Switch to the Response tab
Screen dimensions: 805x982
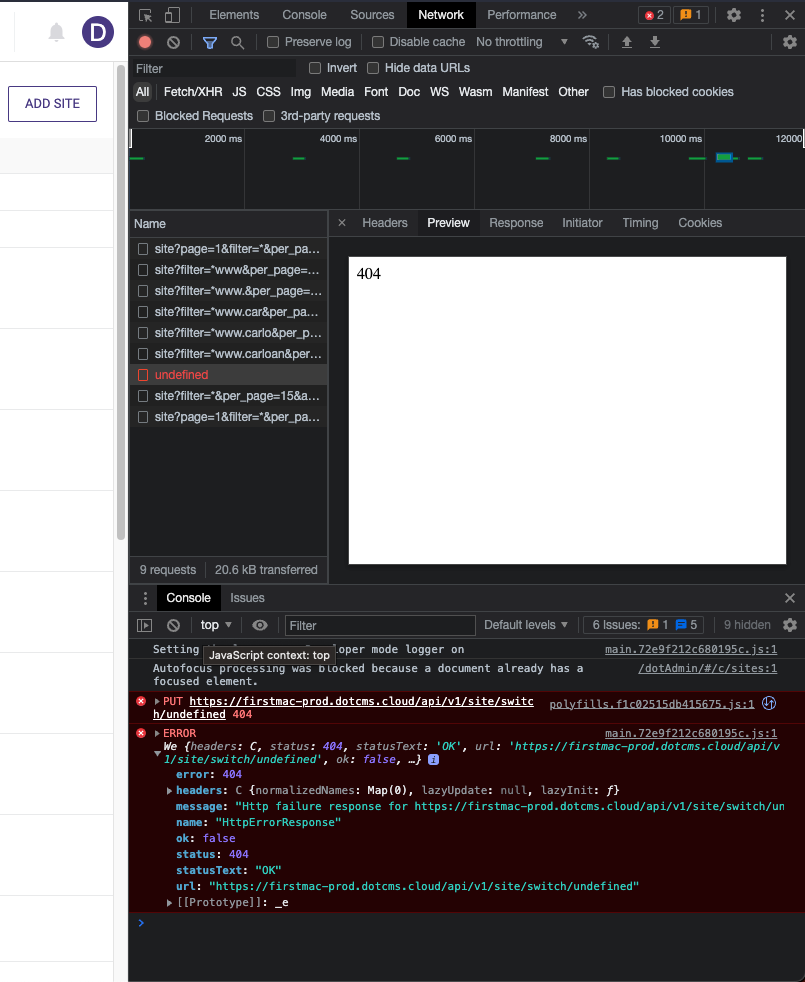[516, 223]
